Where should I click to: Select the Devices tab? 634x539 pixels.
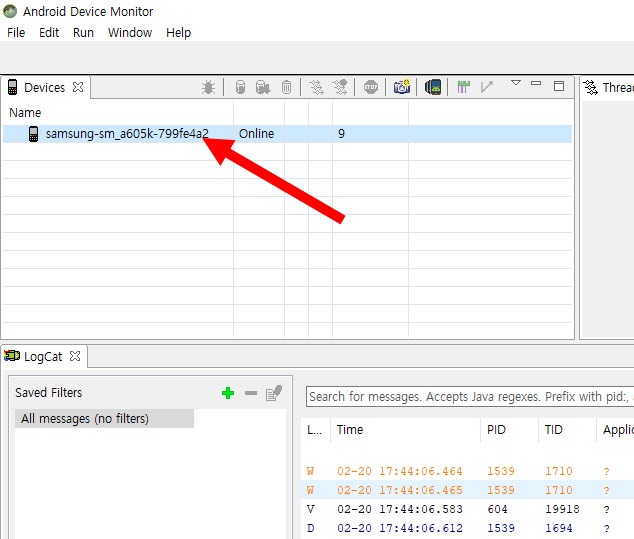click(44, 87)
